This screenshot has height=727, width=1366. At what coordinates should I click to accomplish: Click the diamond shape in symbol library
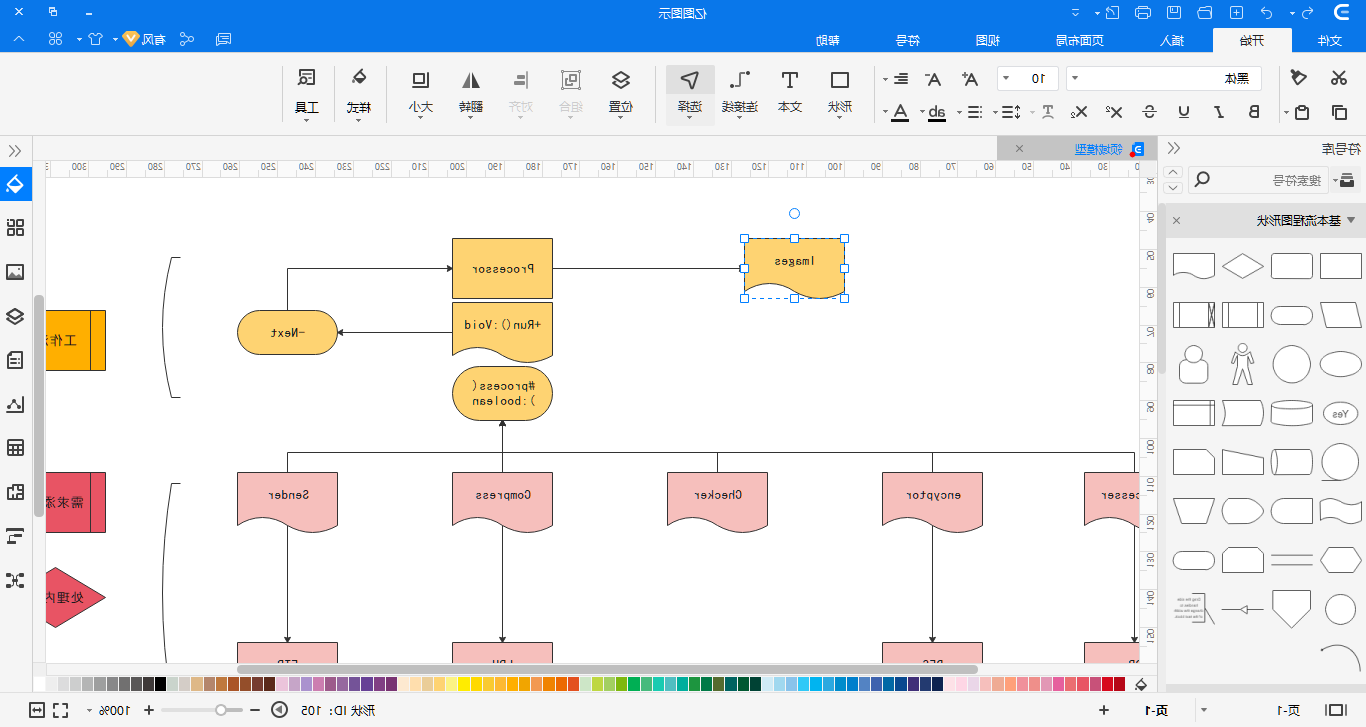1243,265
